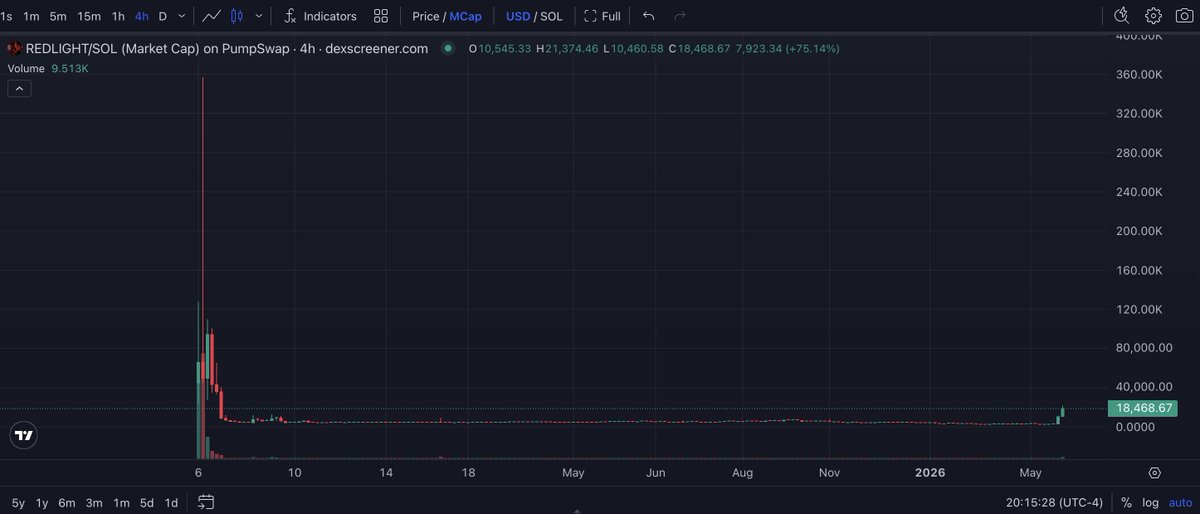The height and width of the screenshot is (514, 1200).
Task: Select the 5y date range
Action: [18, 503]
